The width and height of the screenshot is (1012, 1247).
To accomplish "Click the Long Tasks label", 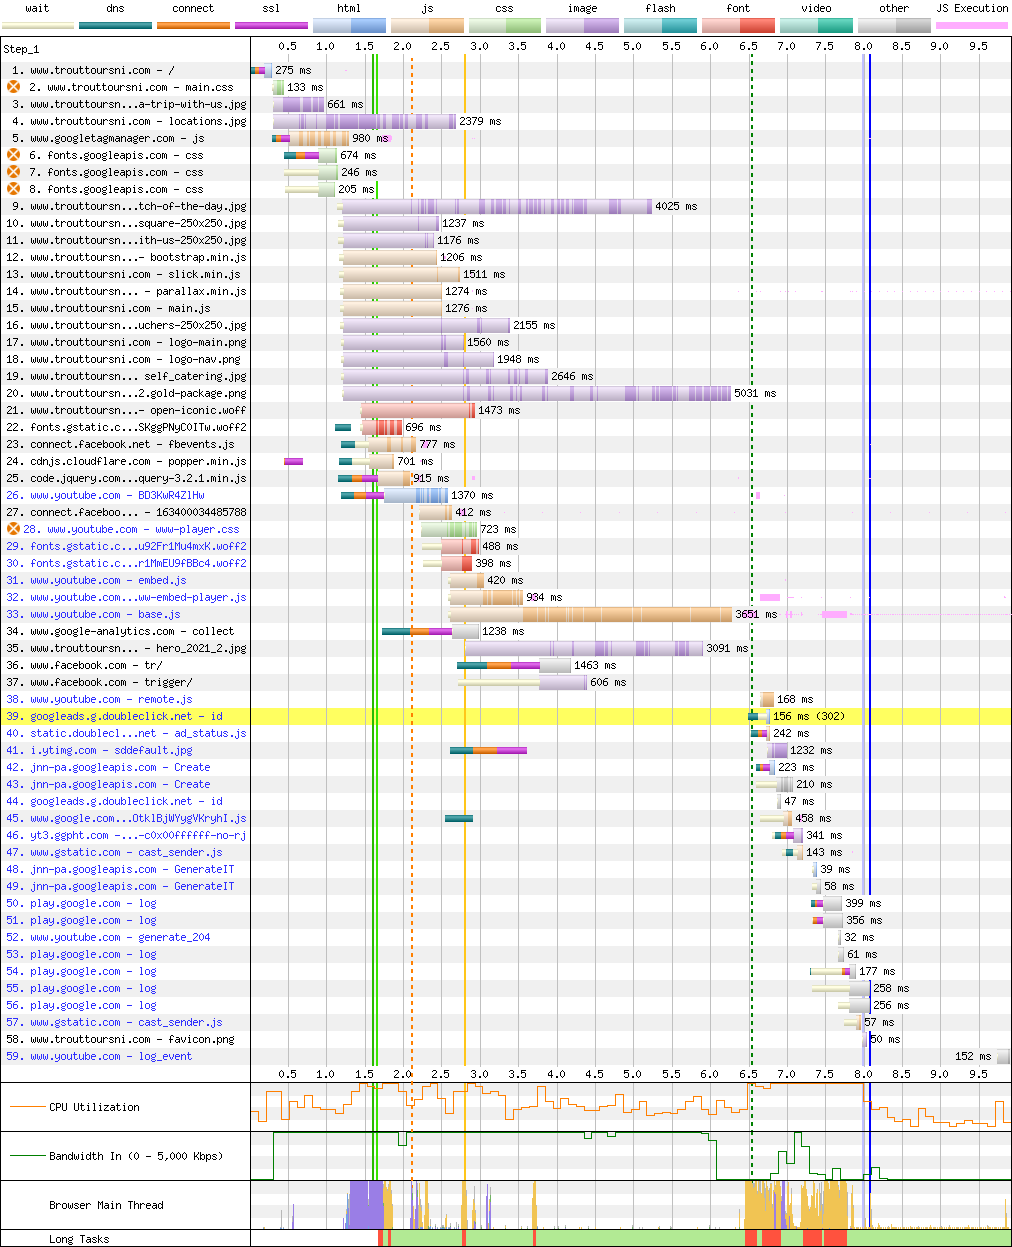I will (79, 1239).
